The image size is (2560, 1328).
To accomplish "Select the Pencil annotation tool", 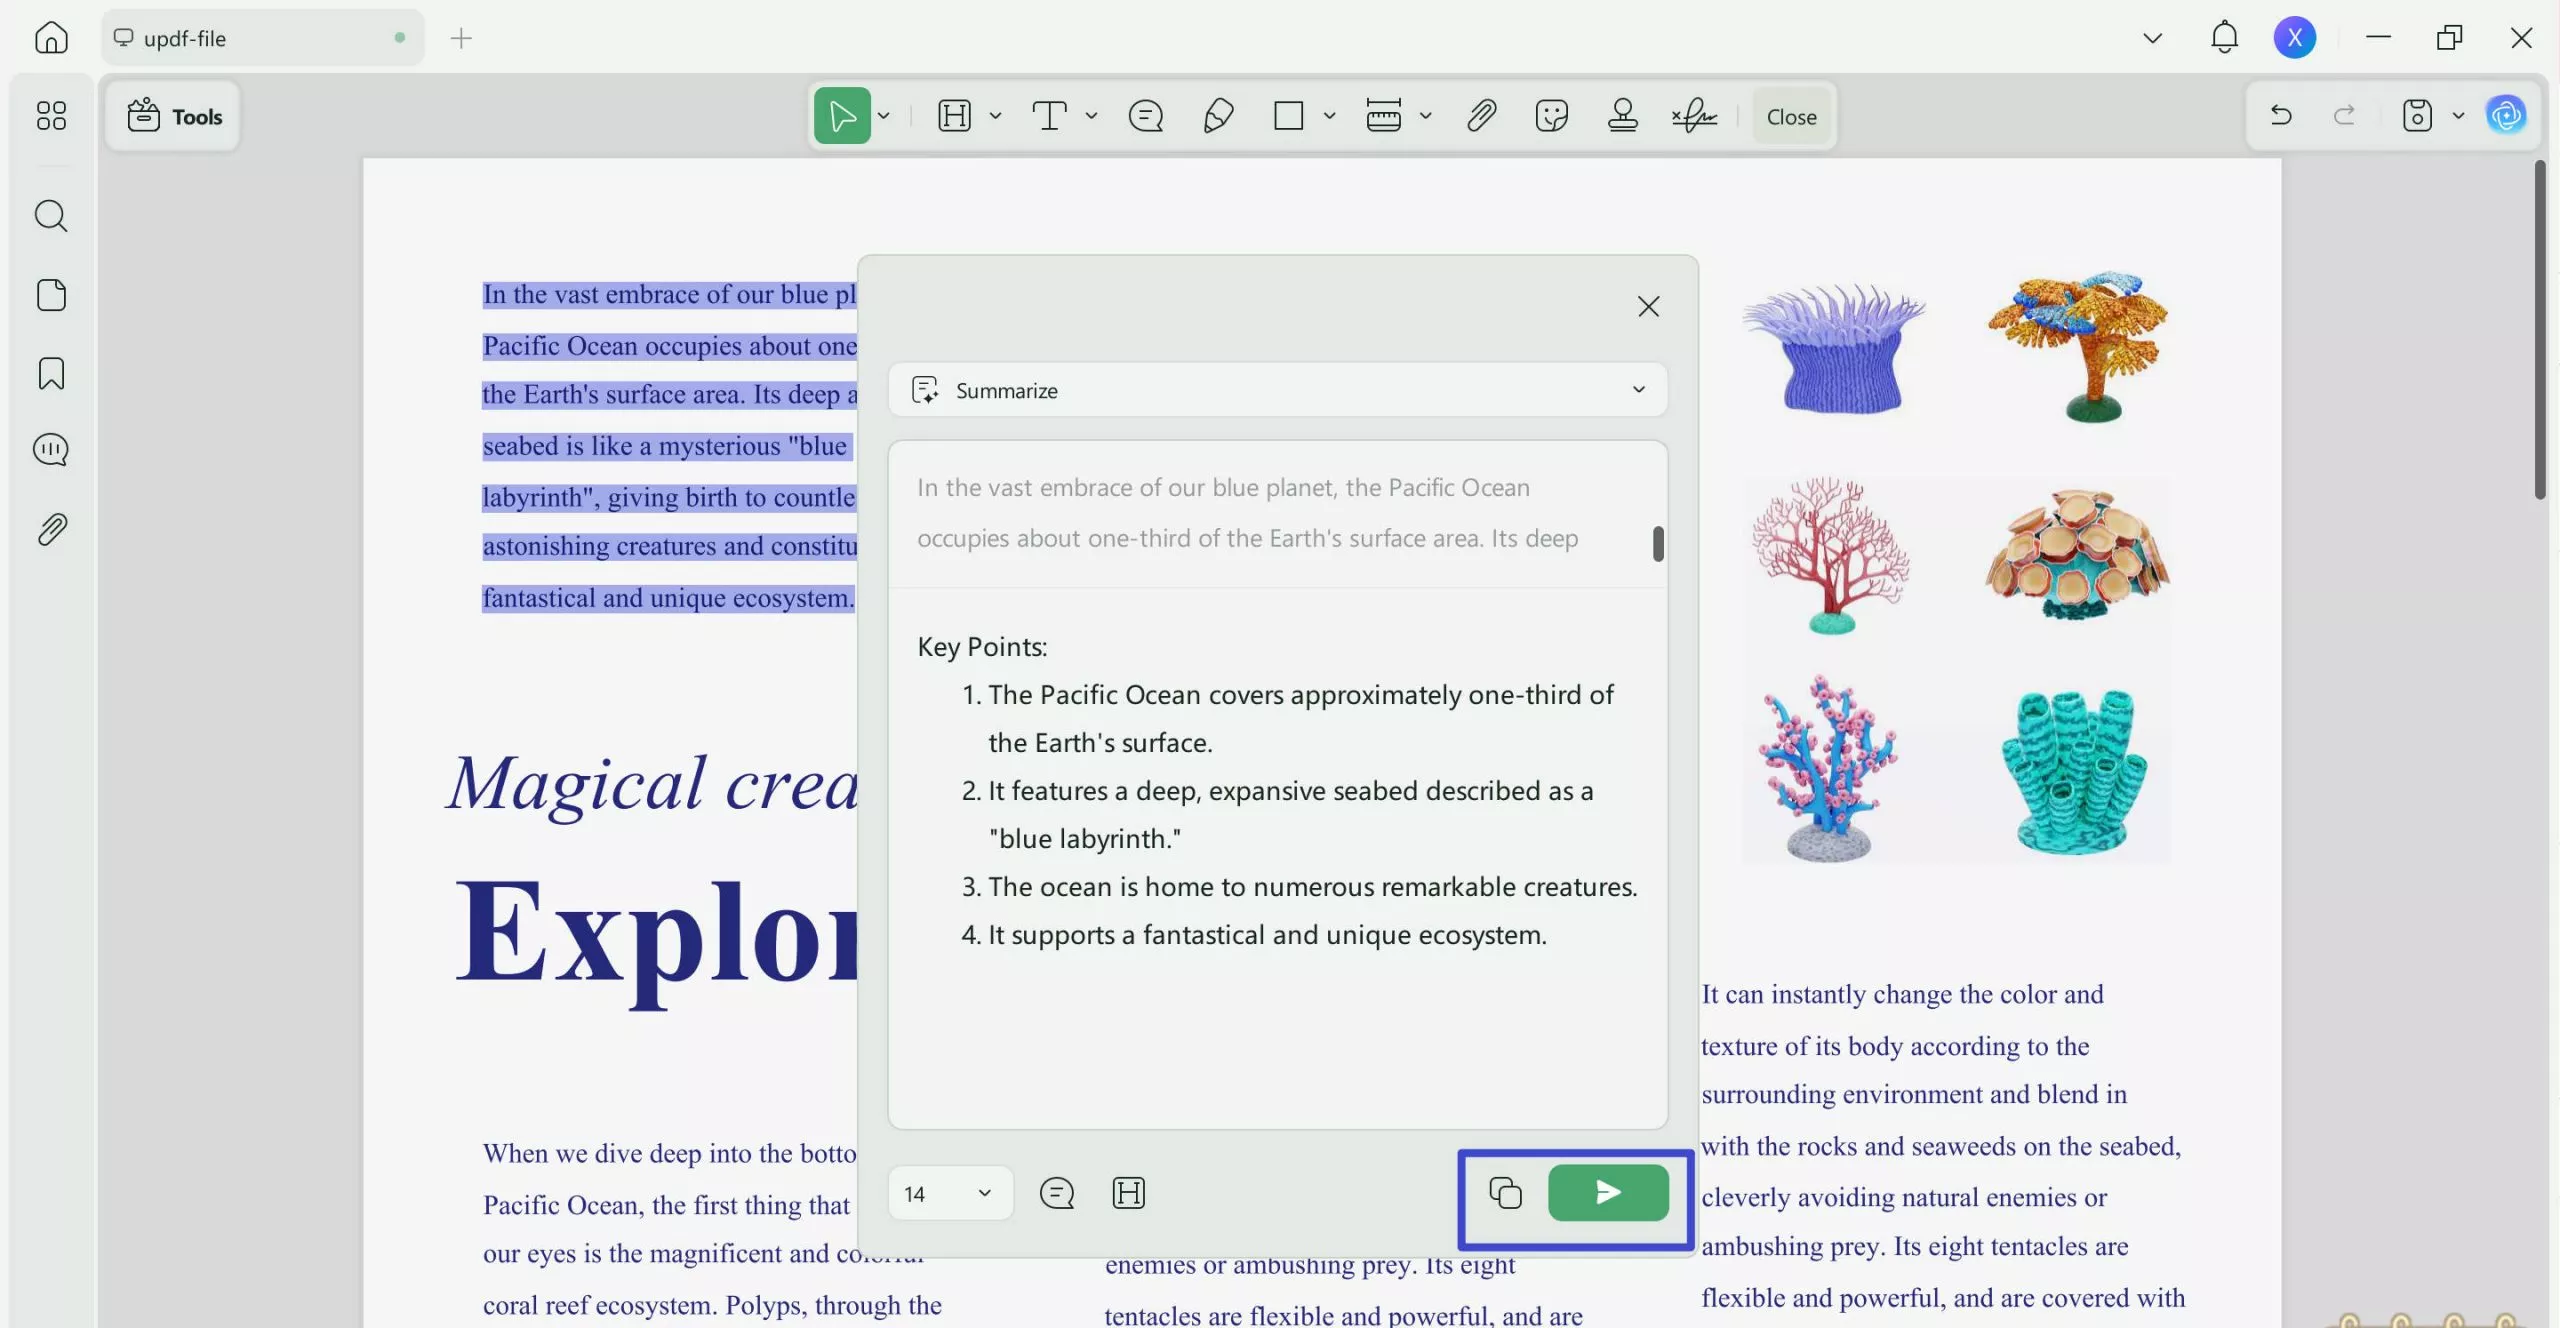I will click(1216, 116).
